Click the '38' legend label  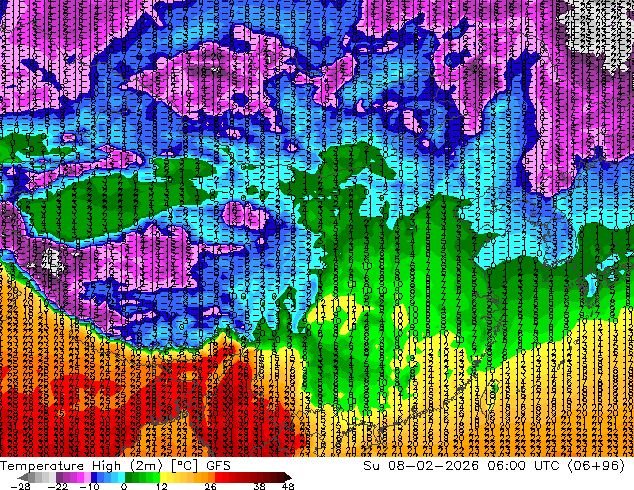tap(260, 486)
